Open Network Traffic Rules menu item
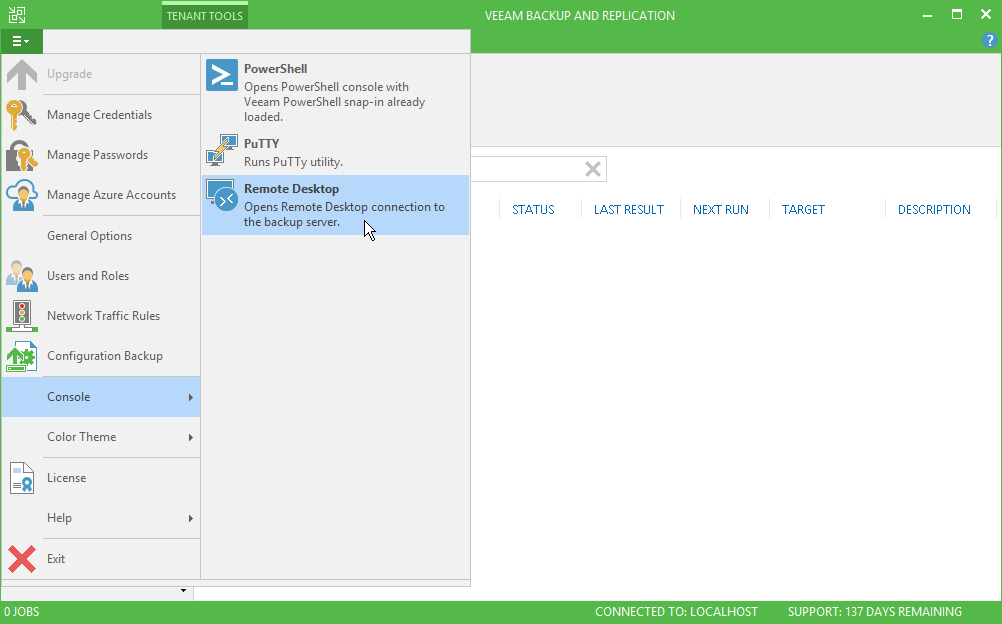 click(101, 316)
